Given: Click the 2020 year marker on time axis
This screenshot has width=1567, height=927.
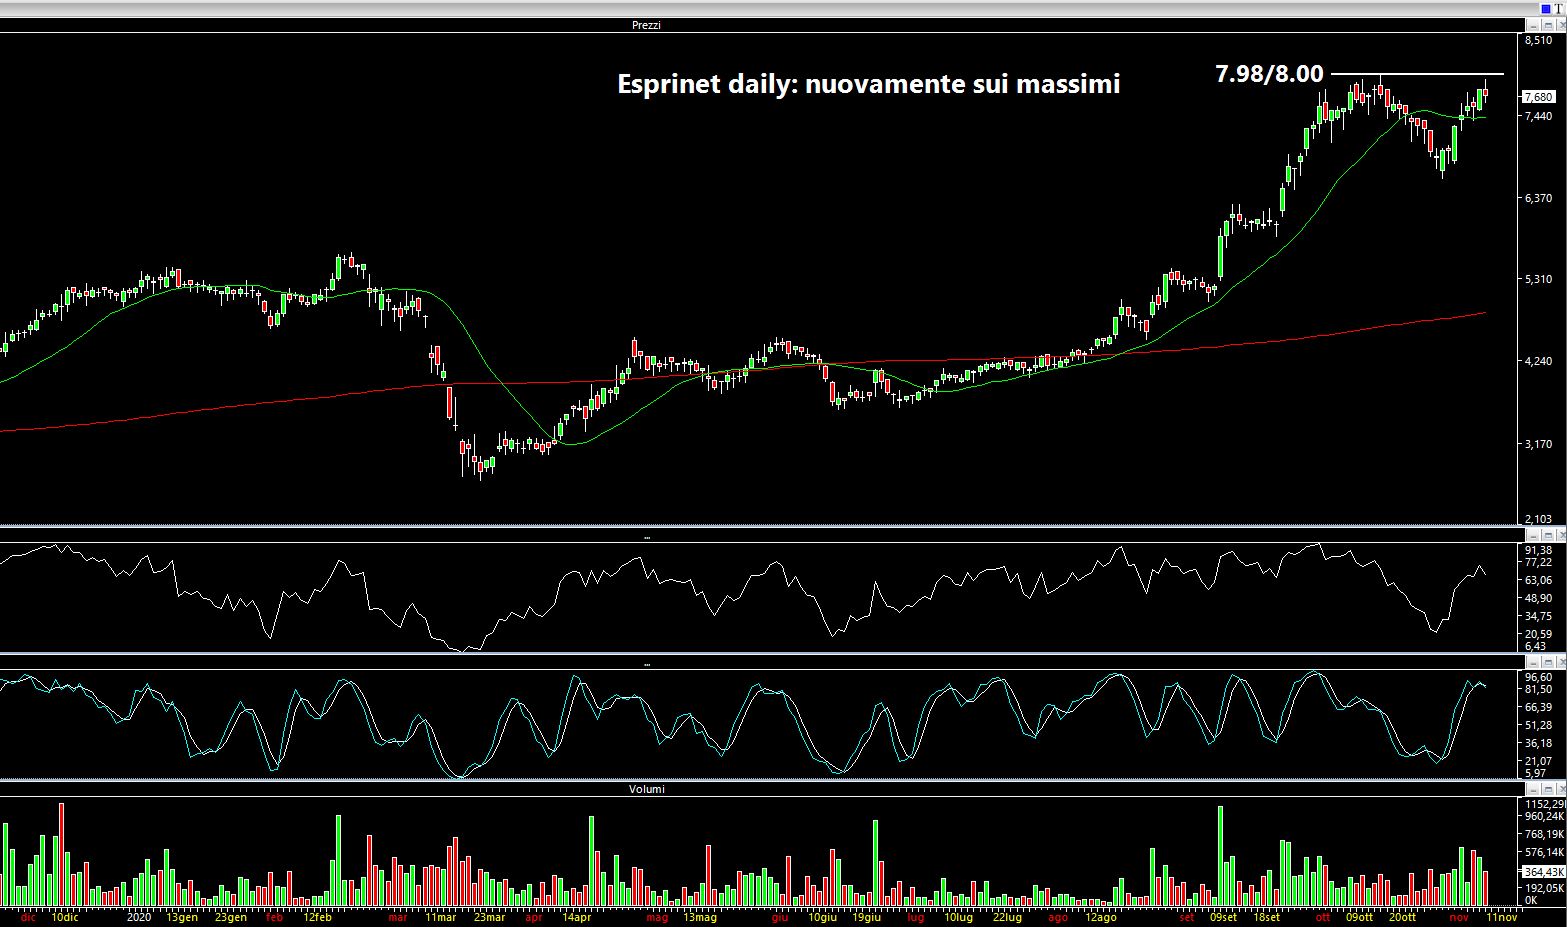Looking at the screenshot, I should [x=140, y=916].
